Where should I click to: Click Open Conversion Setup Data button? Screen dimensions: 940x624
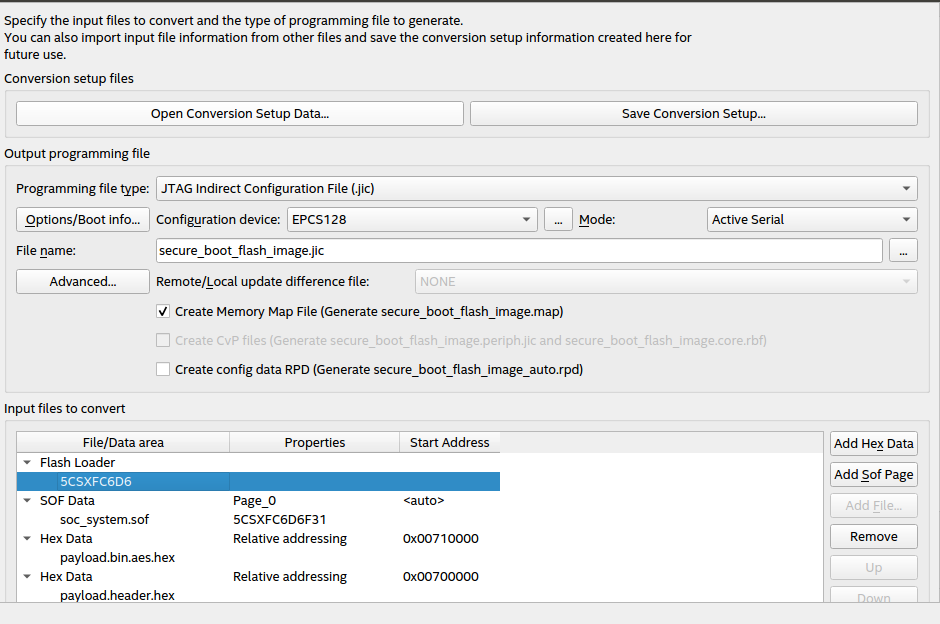[x=240, y=114]
